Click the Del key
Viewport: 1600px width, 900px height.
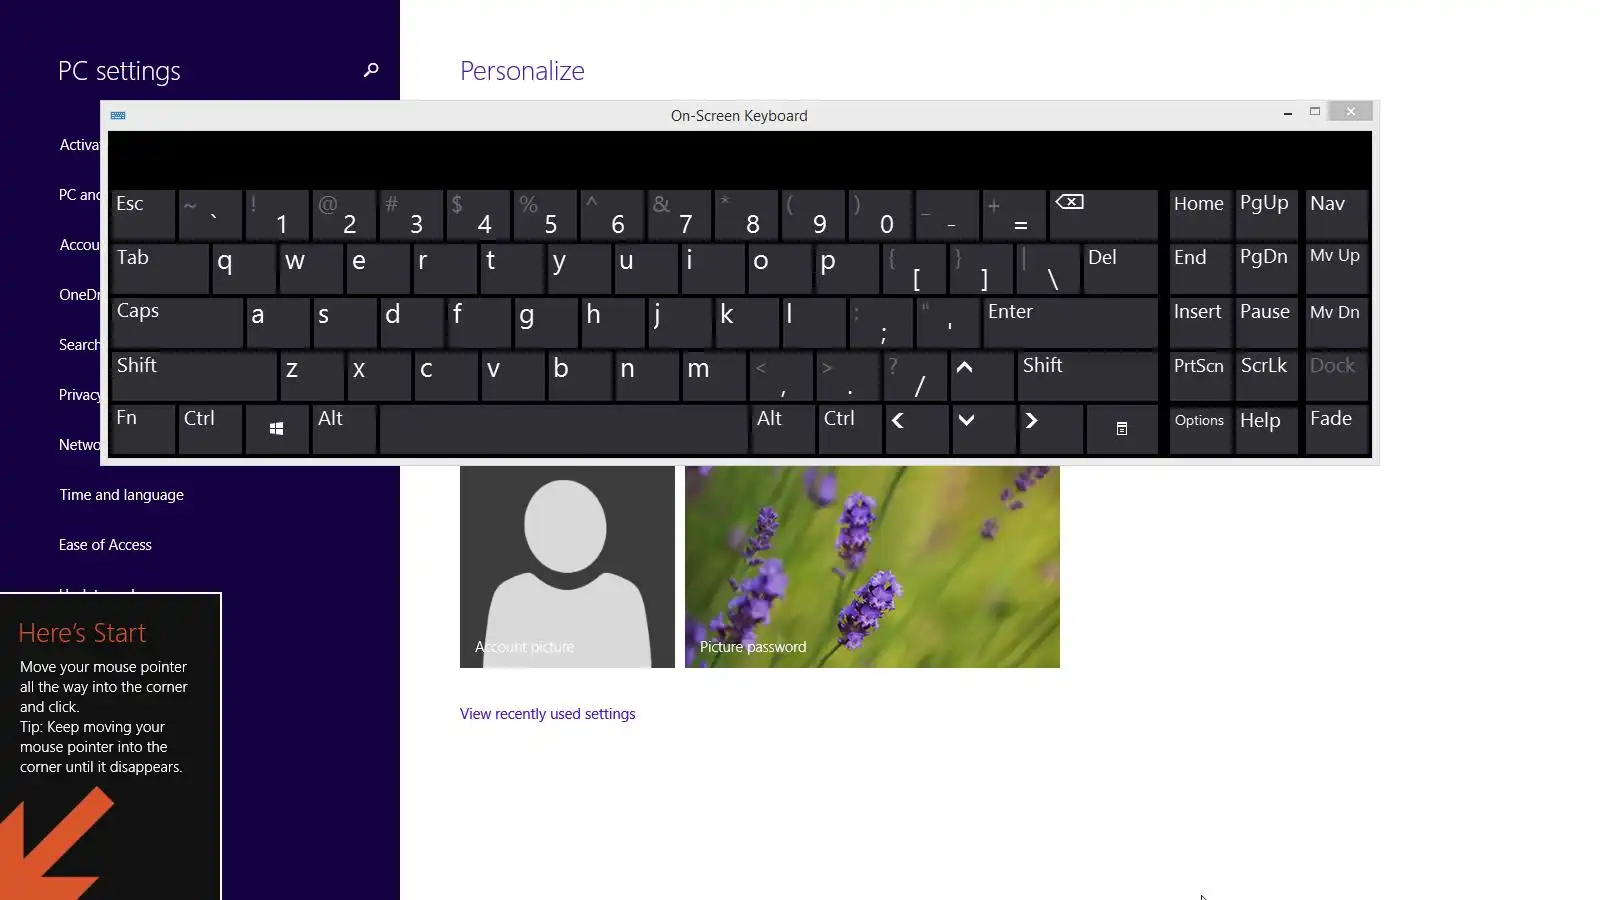coord(1121,268)
